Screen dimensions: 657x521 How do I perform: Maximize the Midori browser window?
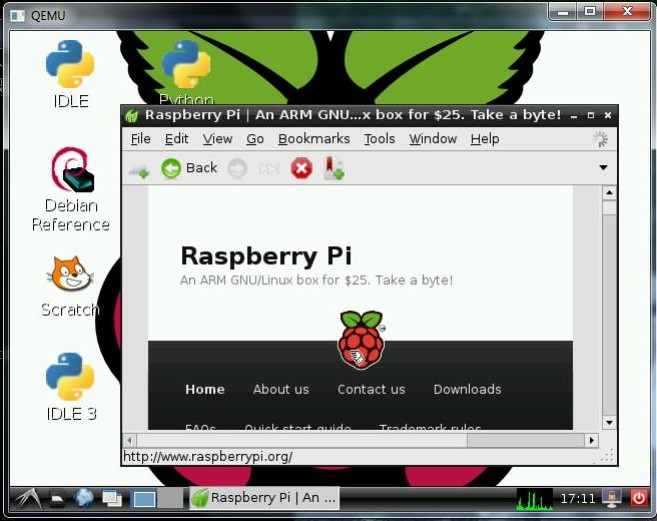pyautogui.click(x=591, y=115)
